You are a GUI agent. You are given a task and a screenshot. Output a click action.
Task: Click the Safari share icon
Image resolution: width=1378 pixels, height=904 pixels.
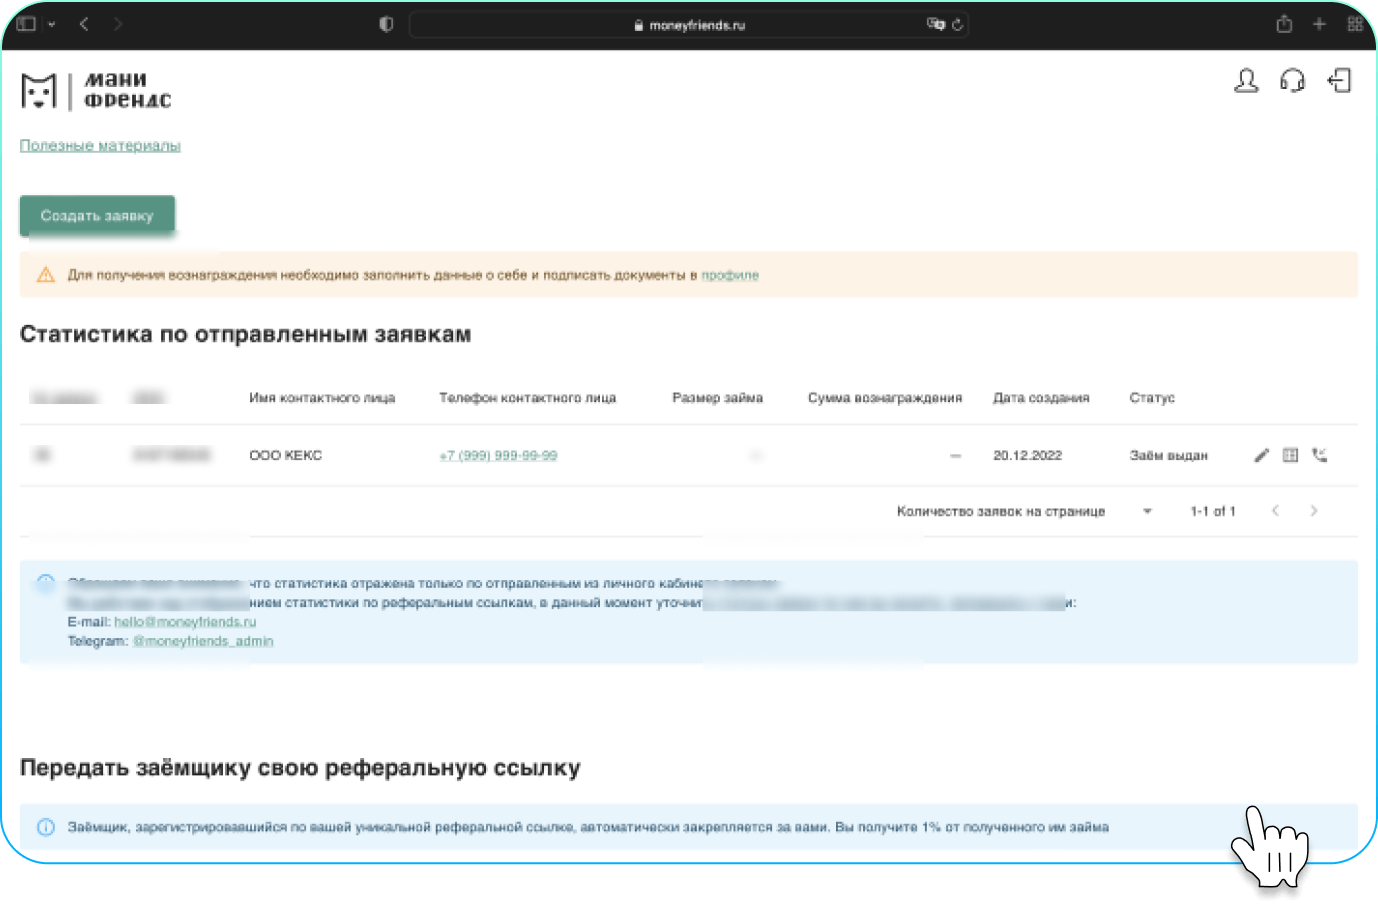(1284, 25)
